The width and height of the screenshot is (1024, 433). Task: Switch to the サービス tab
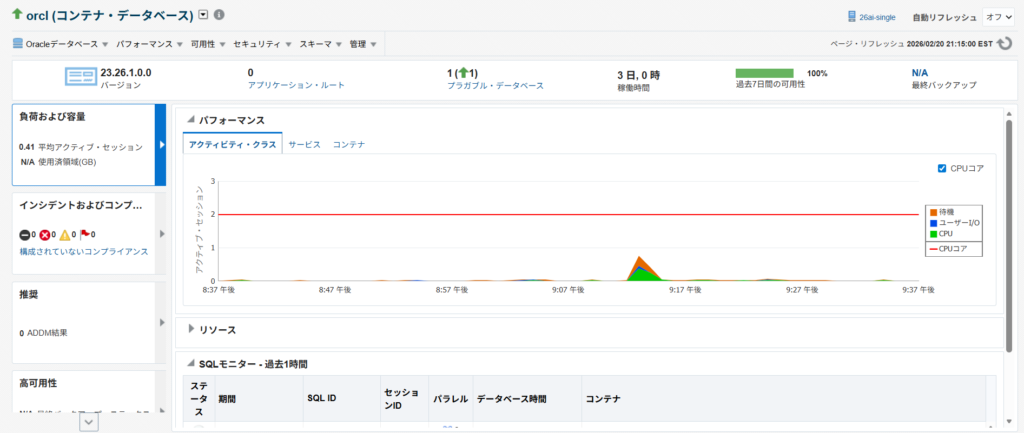coord(304,145)
